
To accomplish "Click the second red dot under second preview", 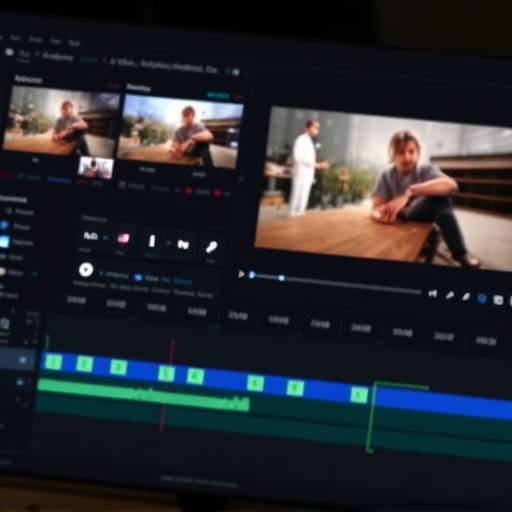I will (217, 193).
